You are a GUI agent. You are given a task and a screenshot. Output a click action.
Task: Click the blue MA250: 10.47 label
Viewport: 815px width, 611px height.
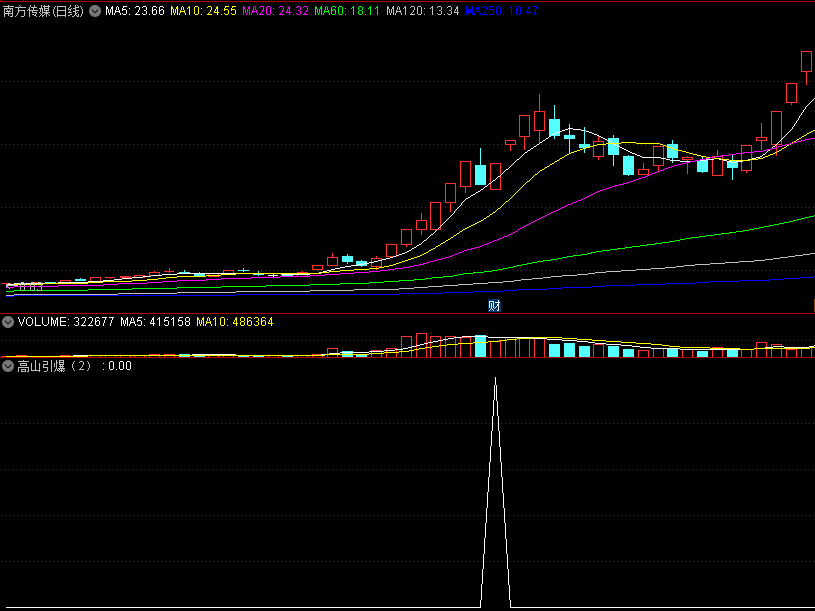coord(502,11)
